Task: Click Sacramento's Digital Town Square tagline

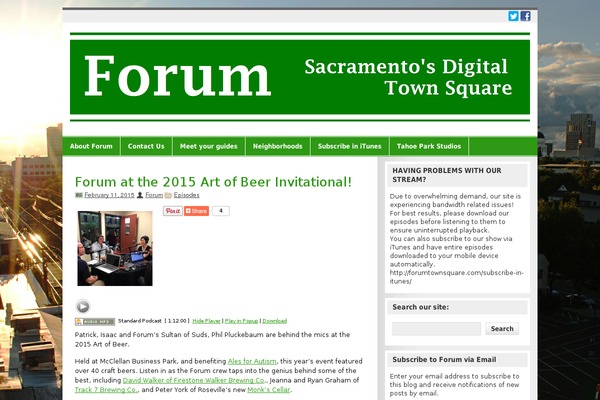Action: tap(408, 77)
